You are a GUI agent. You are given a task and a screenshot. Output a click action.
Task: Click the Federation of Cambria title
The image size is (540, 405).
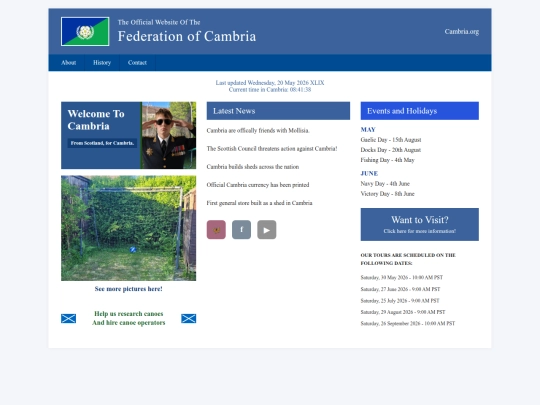click(x=187, y=37)
